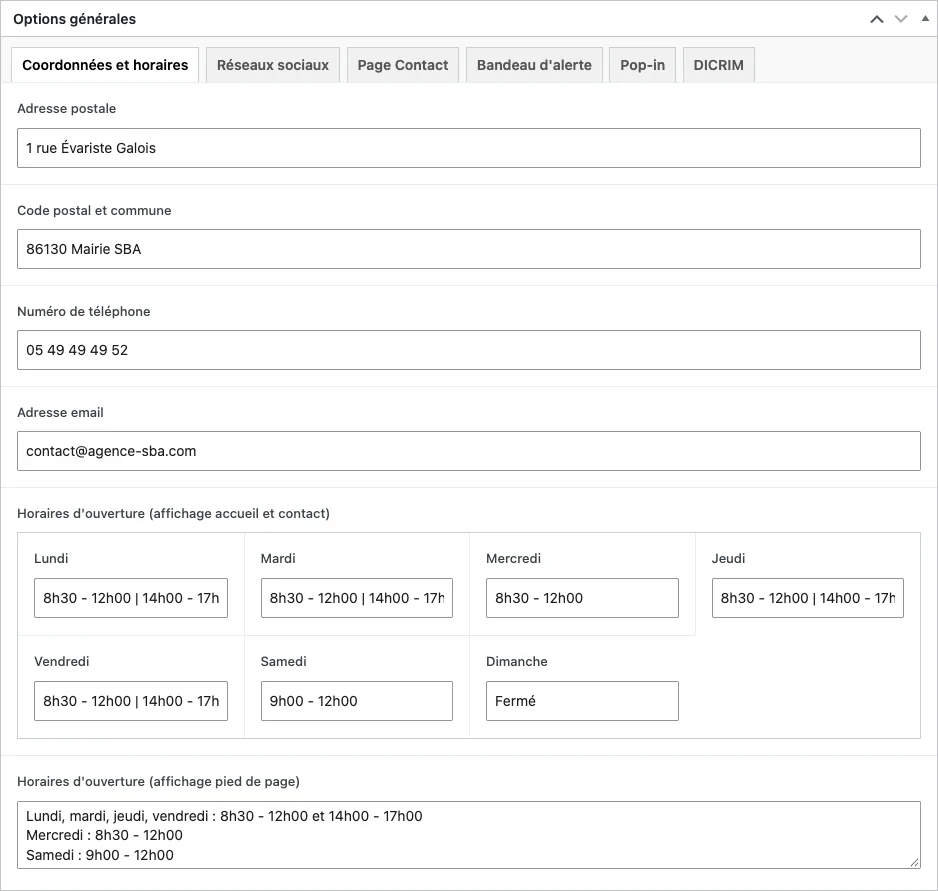Edit Lundi opening hours field
938x891 pixels.
point(131,598)
